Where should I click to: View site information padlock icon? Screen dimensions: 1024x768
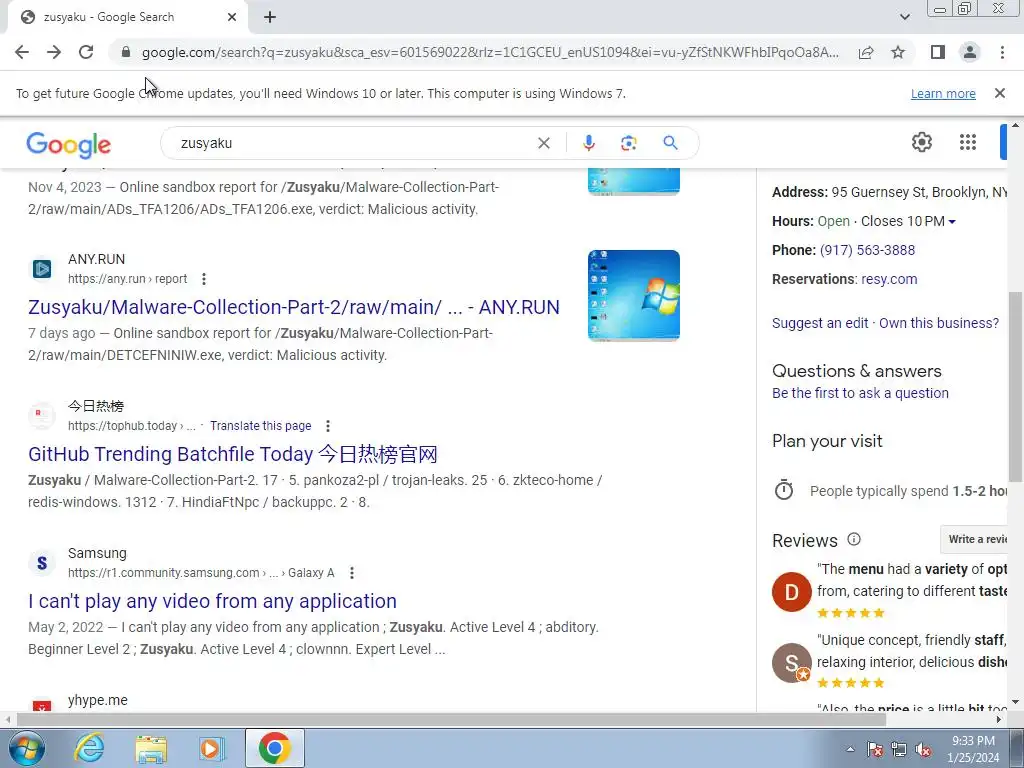(x=126, y=52)
